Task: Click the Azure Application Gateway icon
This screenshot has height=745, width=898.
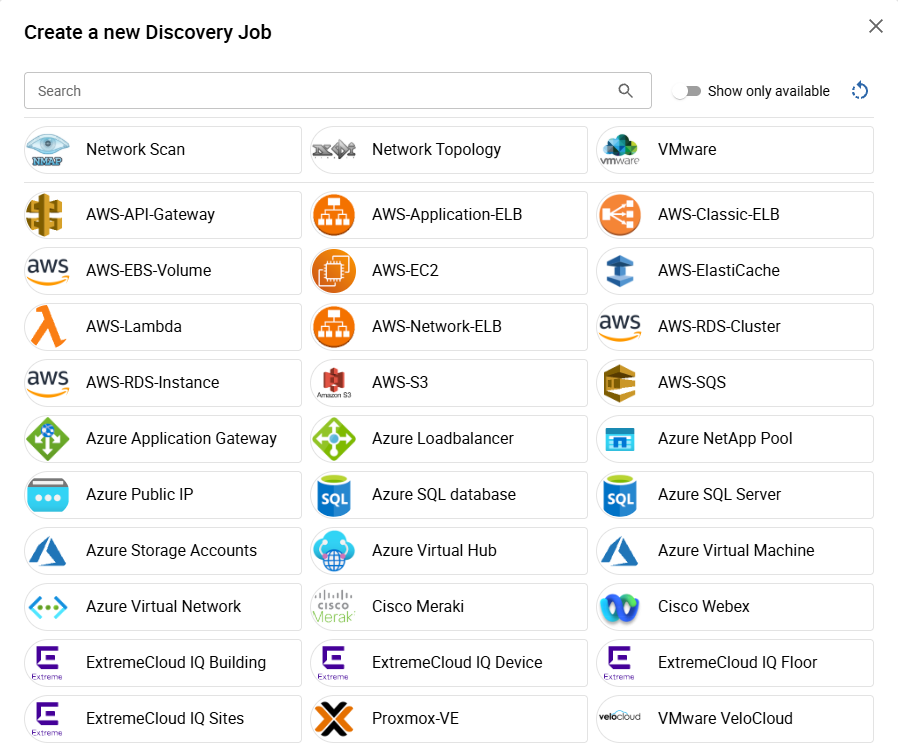Action: pos(48,439)
